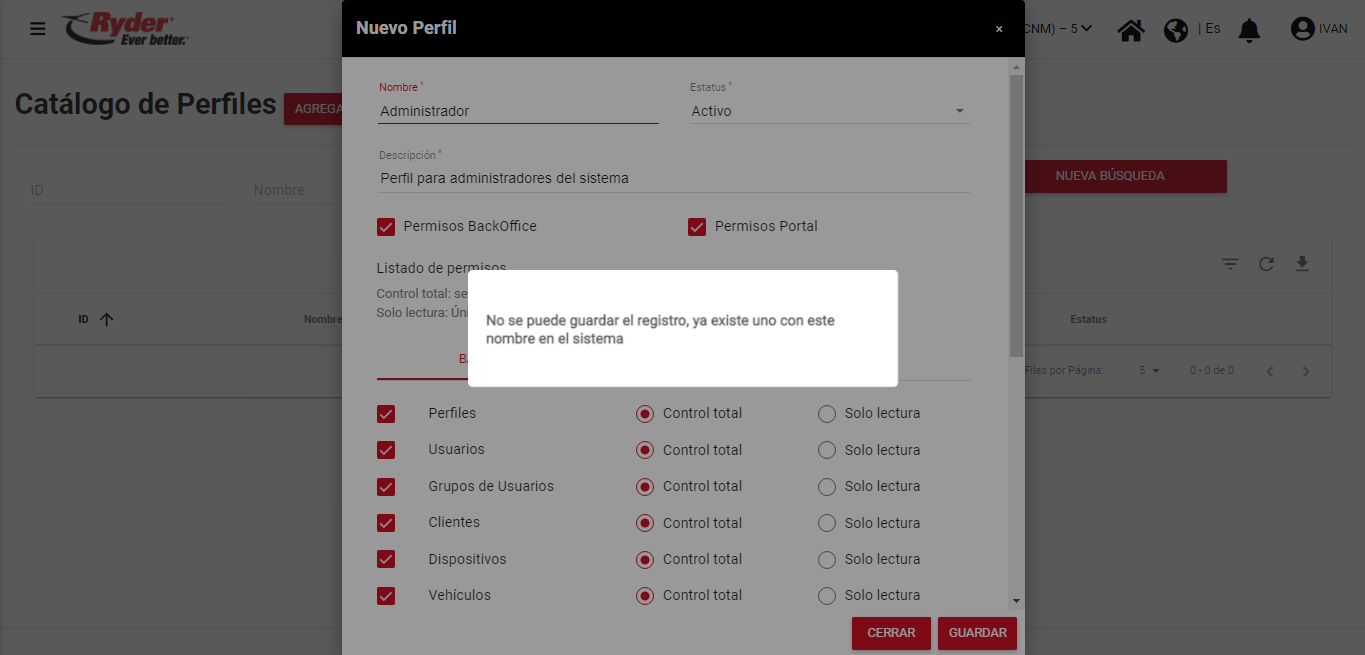1365x655 pixels.
Task: Open the globe language selector
Action: (x=1176, y=30)
